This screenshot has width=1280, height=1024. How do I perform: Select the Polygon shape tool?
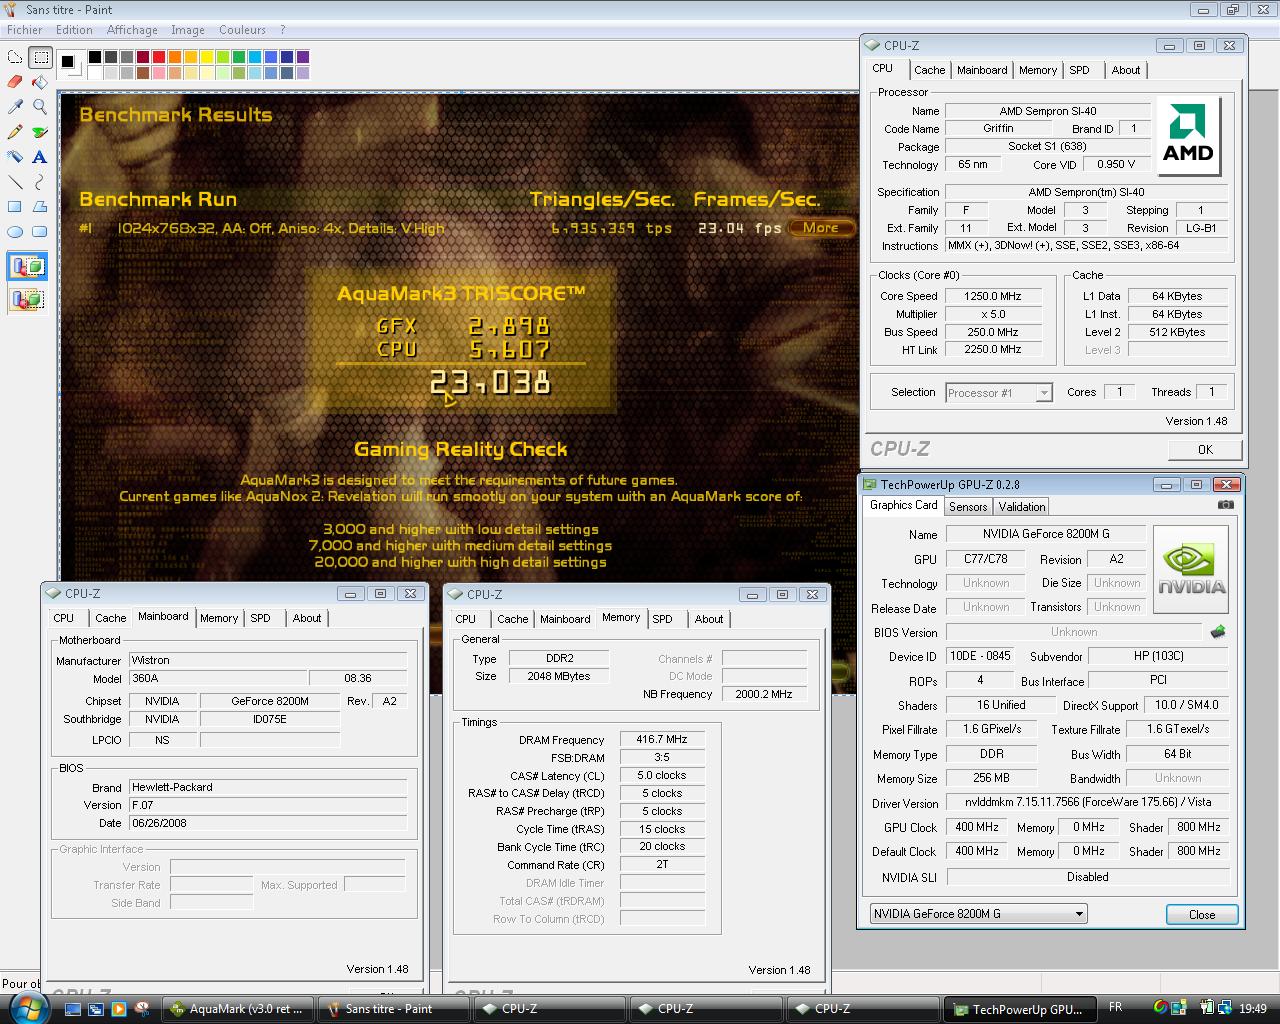(40, 207)
